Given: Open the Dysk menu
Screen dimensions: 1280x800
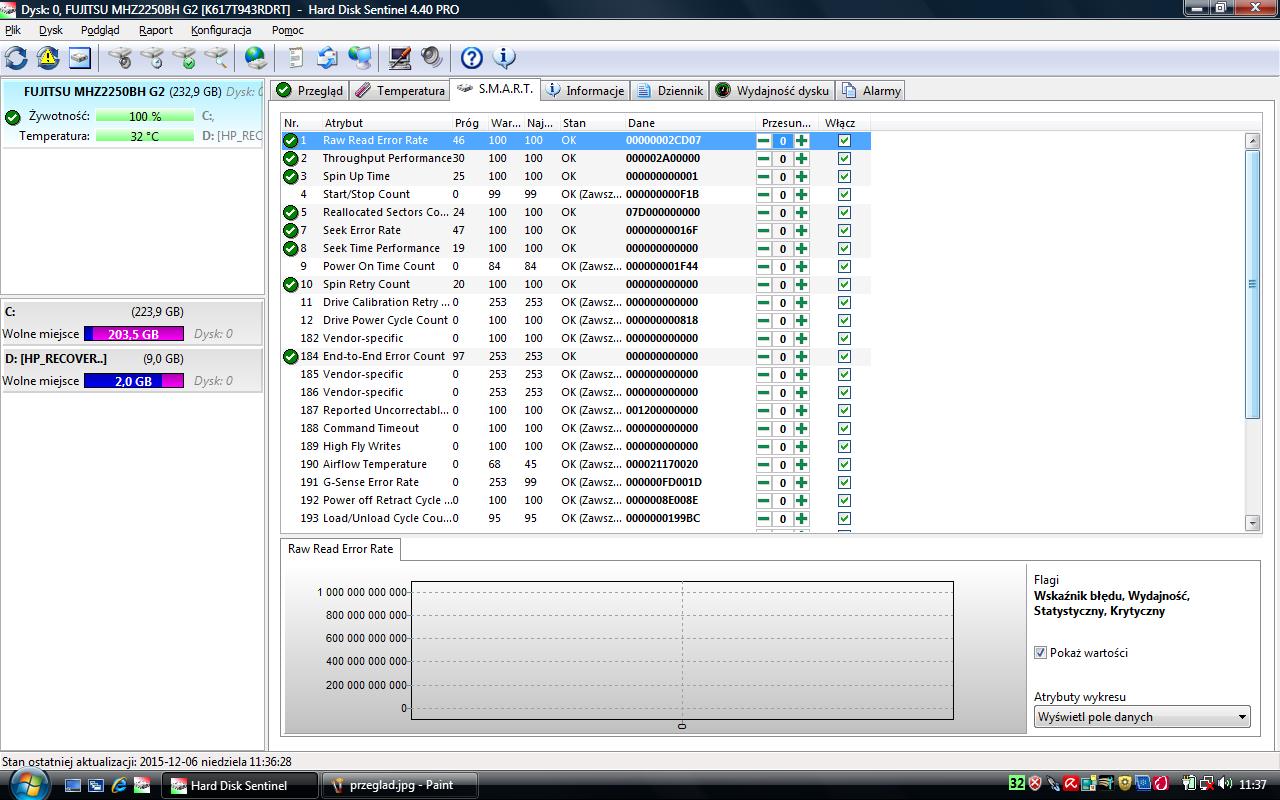Looking at the screenshot, I should (51, 30).
